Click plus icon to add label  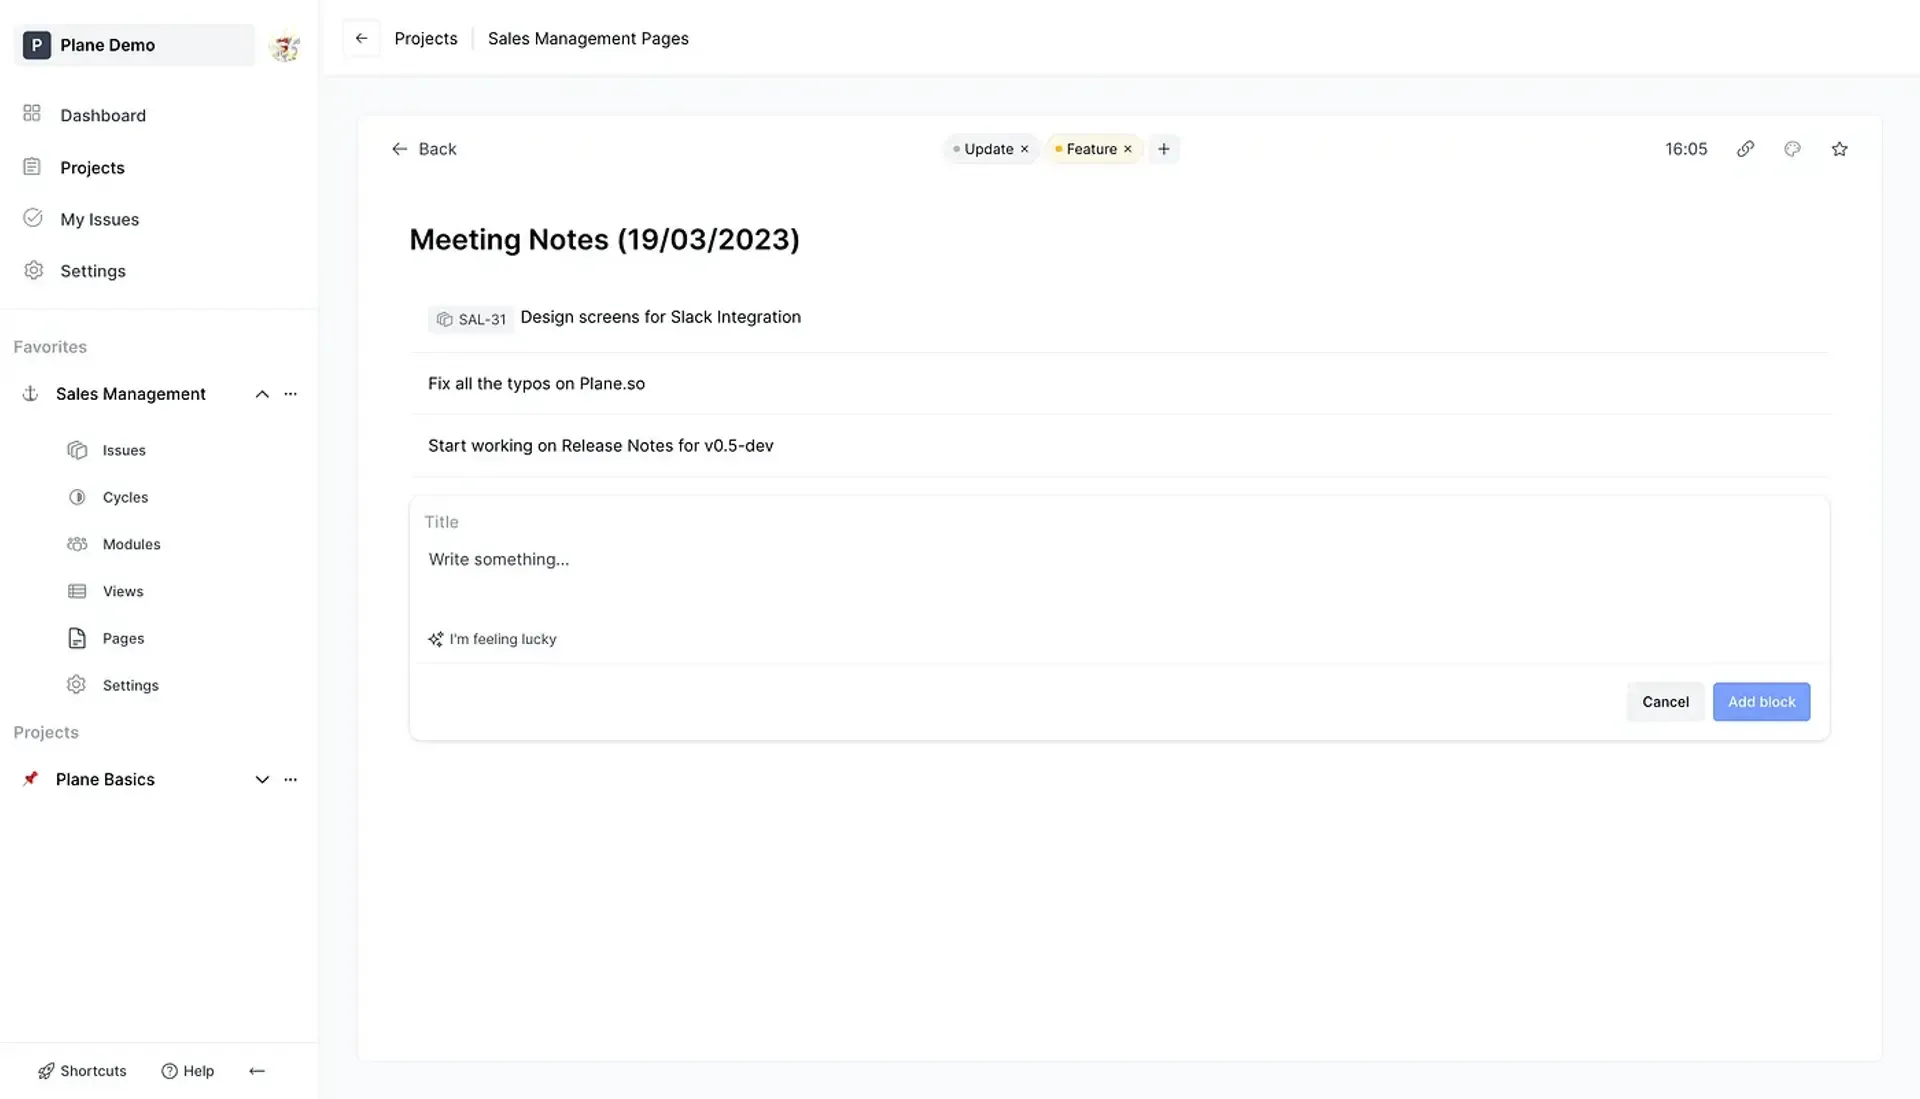pyautogui.click(x=1163, y=149)
